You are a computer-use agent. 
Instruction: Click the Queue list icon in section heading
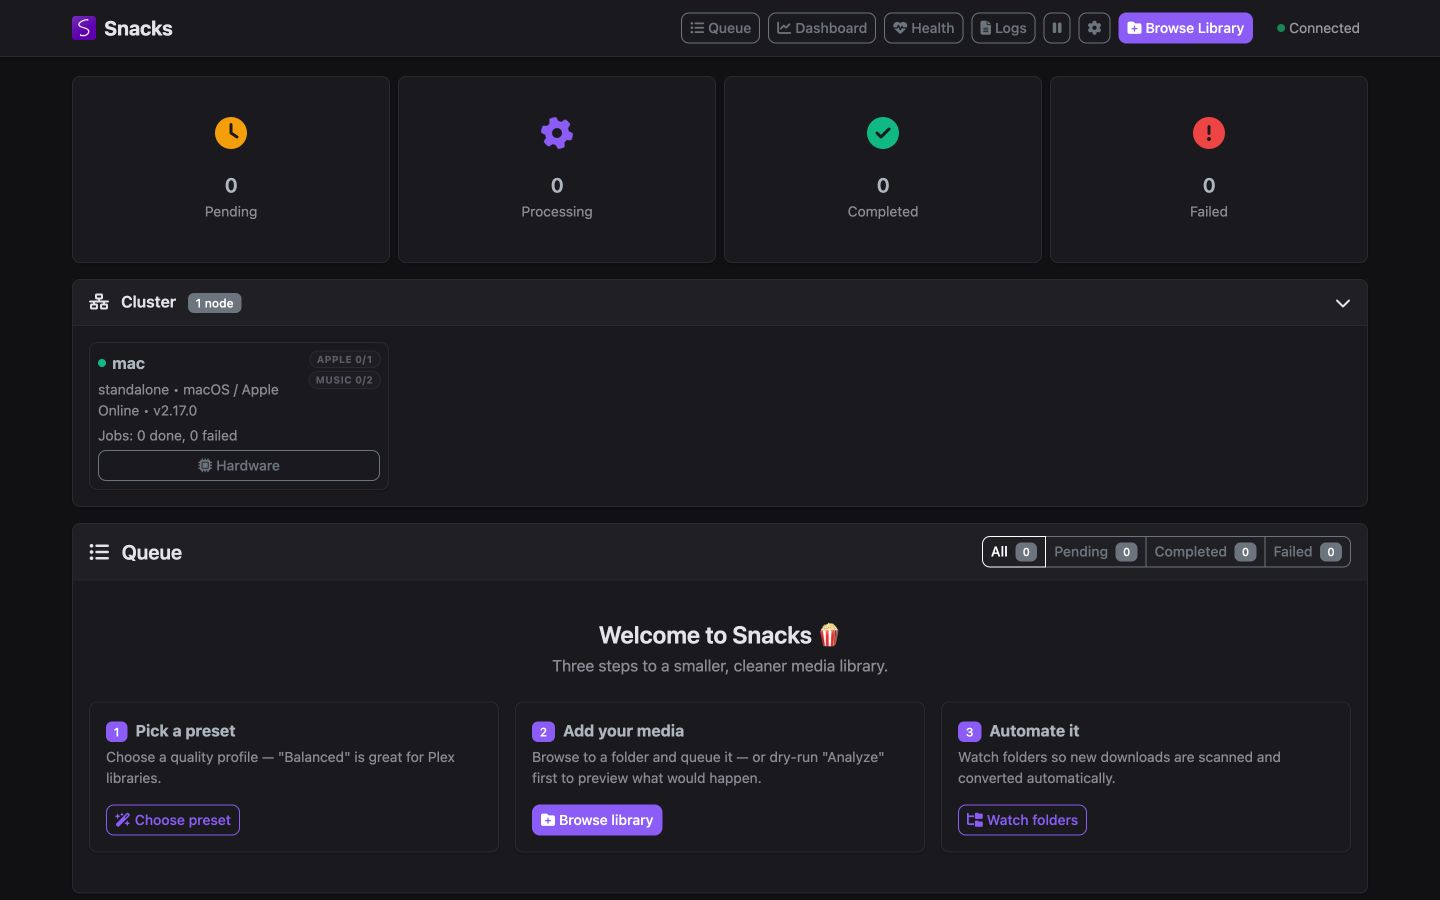pyautogui.click(x=99, y=552)
